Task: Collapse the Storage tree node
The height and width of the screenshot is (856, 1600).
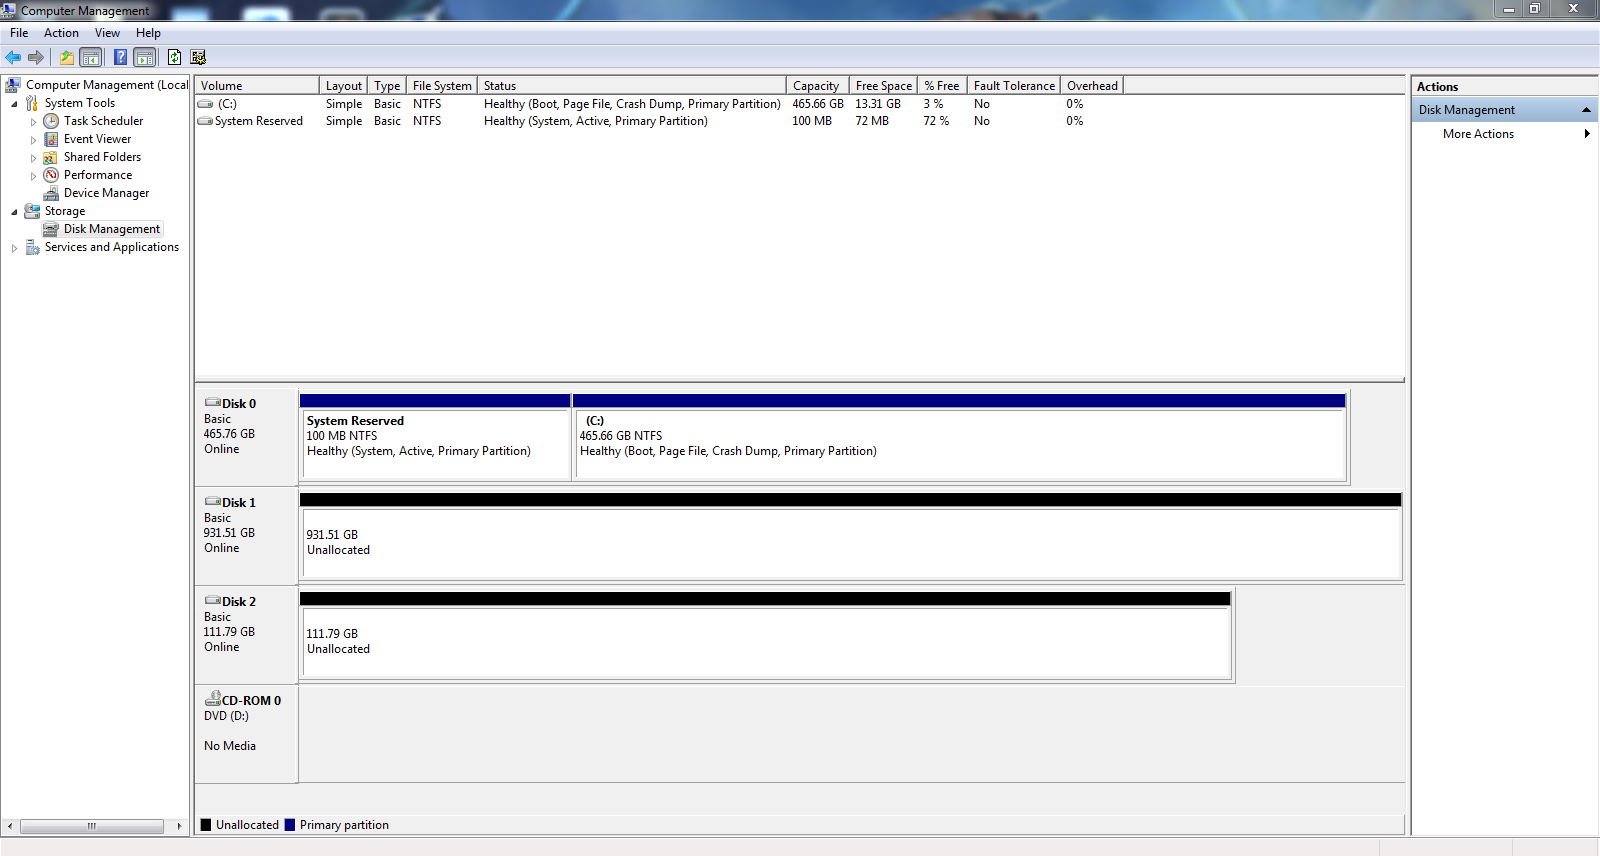Action: [x=14, y=212]
